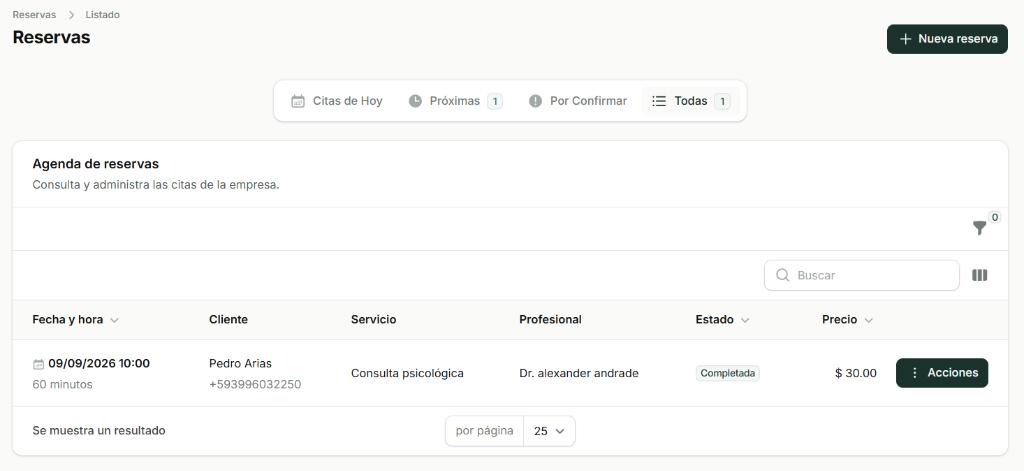Switch to Citas de Hoy tab
Image resolution: width=1024 pixels, height=471 pixels.
(337, 101)
